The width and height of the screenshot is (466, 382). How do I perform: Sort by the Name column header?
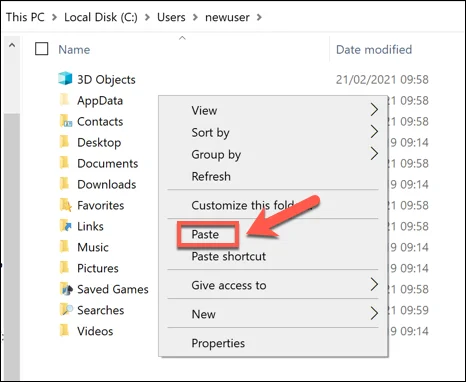tap(74, 49)
